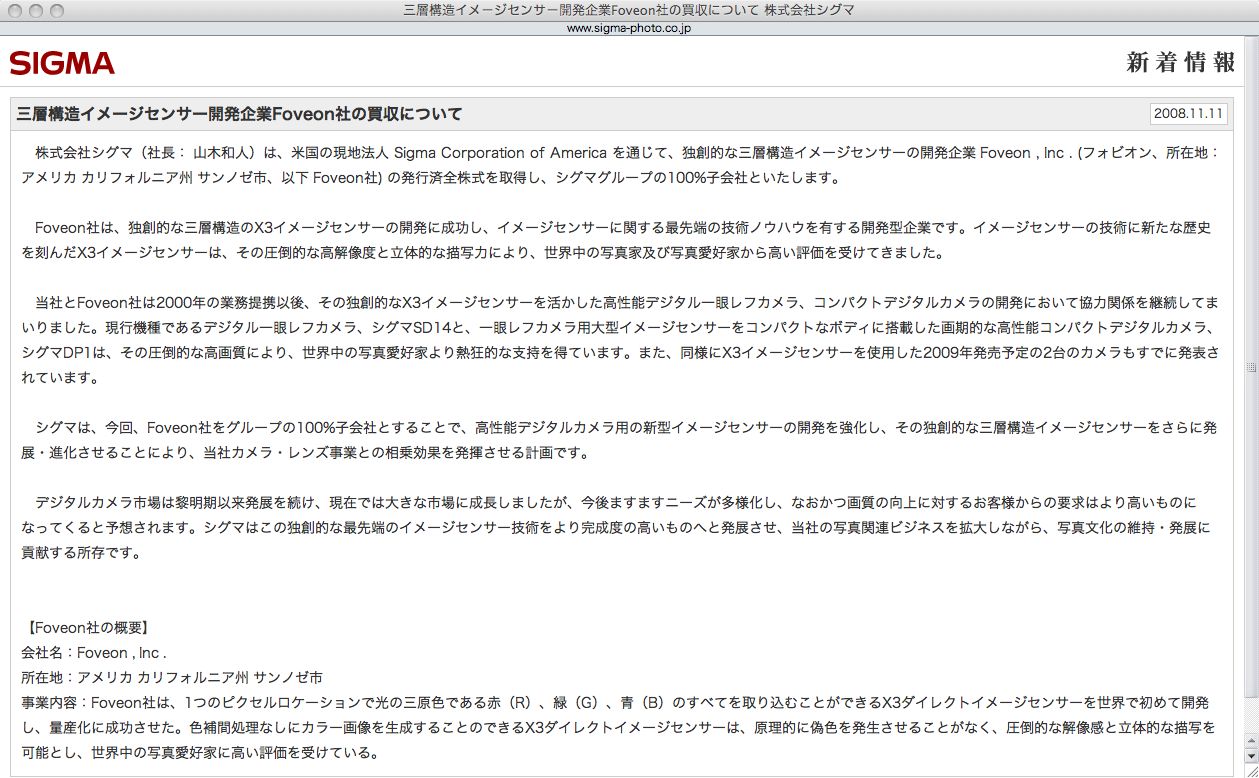Click the date box showing 2008.11.11
The image size is (1259, 778).
(1189, 113)
